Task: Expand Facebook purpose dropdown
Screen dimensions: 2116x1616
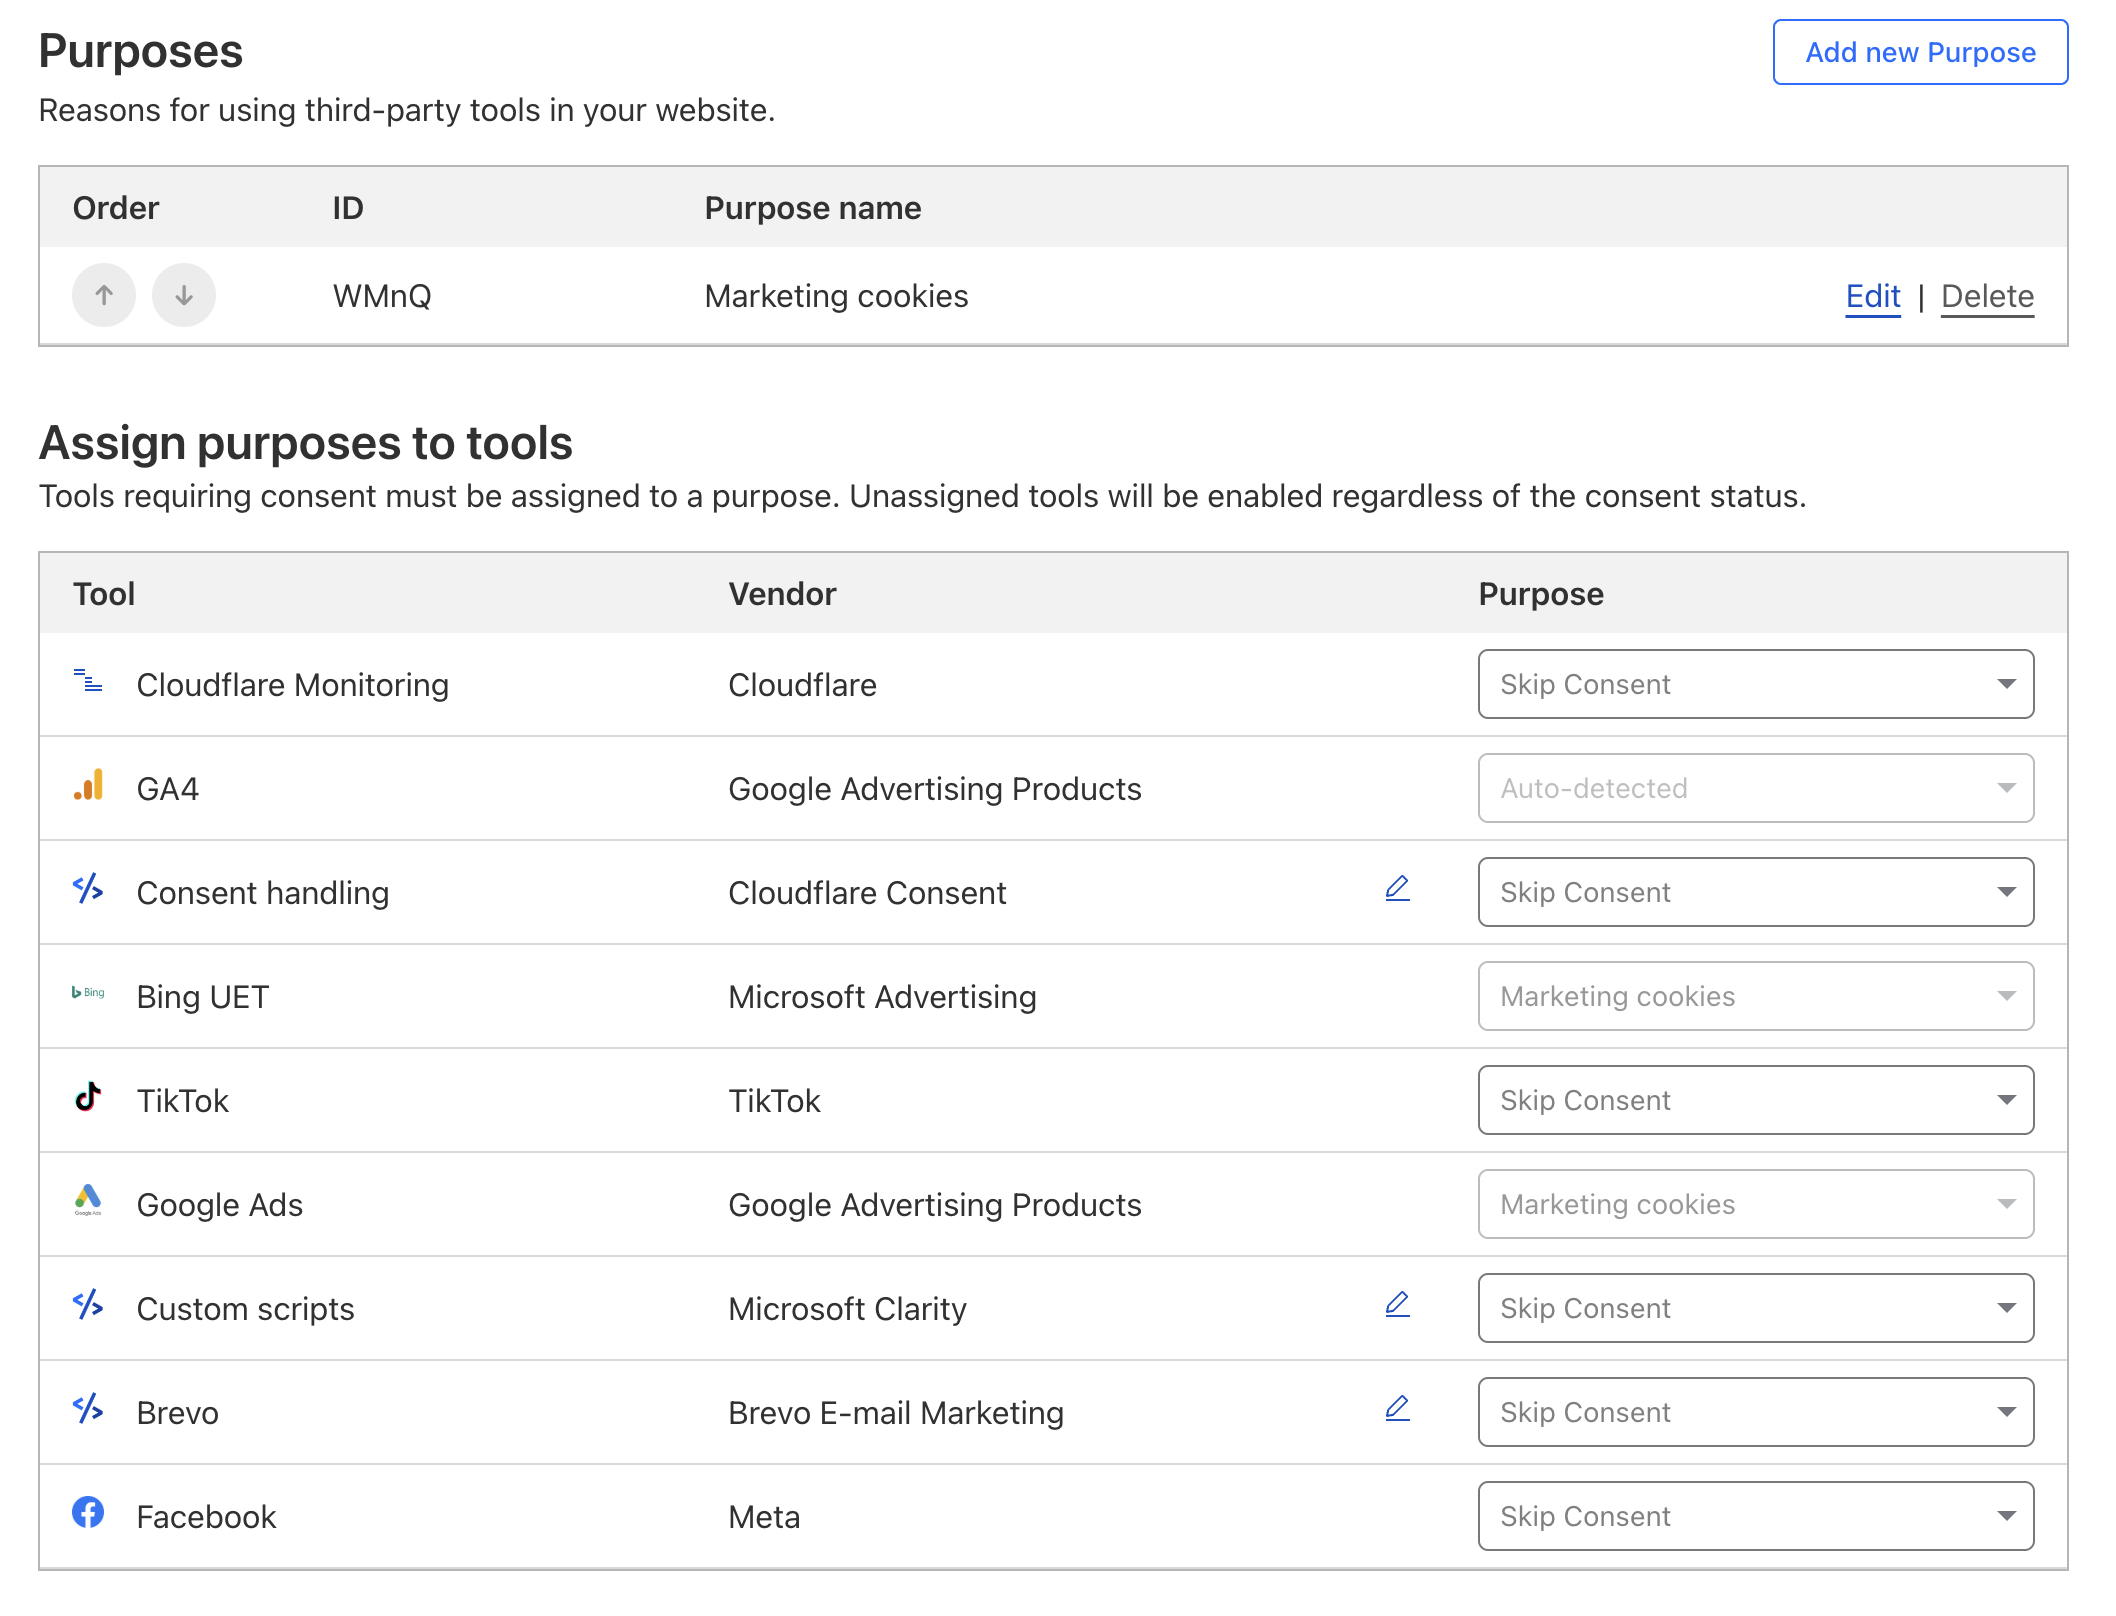Action: click(x=1755, y=1516)
